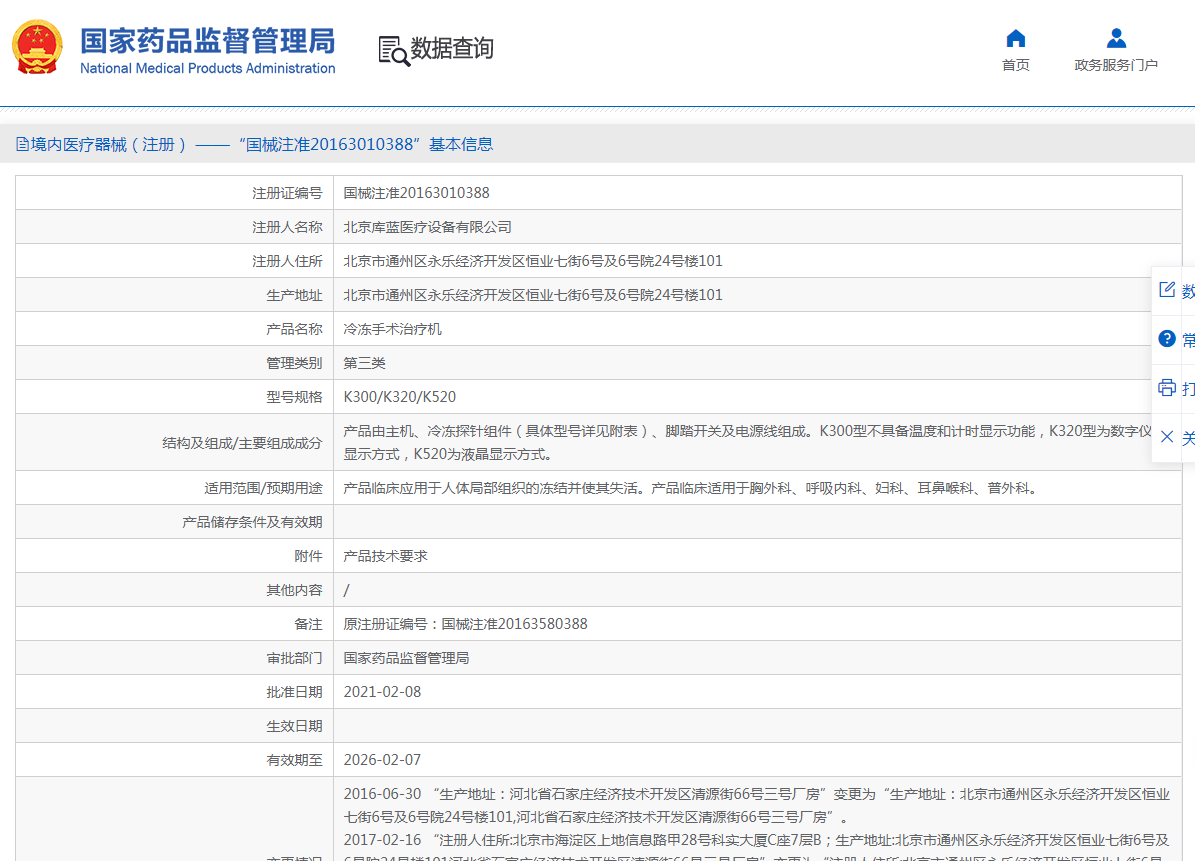This screenshot has height=861, width=1195.
Task: Click the national emblem logo
Action: point(37,46)
